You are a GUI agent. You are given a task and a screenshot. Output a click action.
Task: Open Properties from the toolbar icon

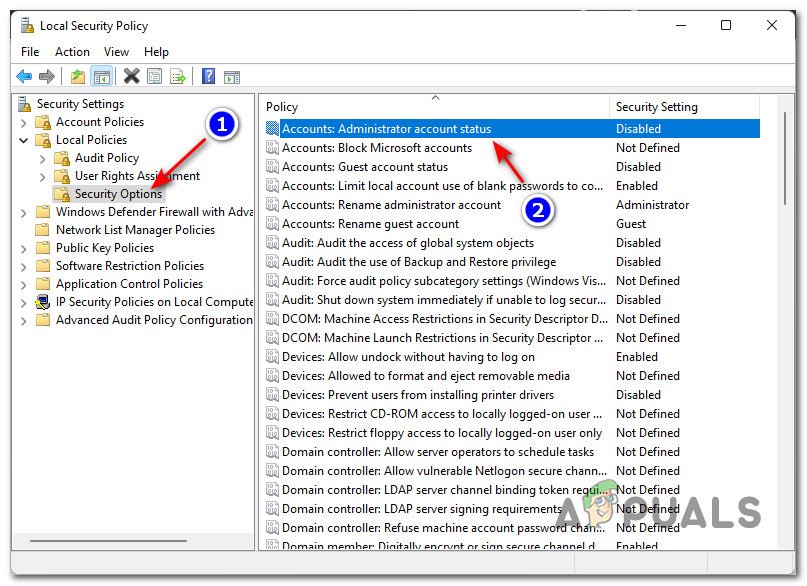click(x=154, y=76)
